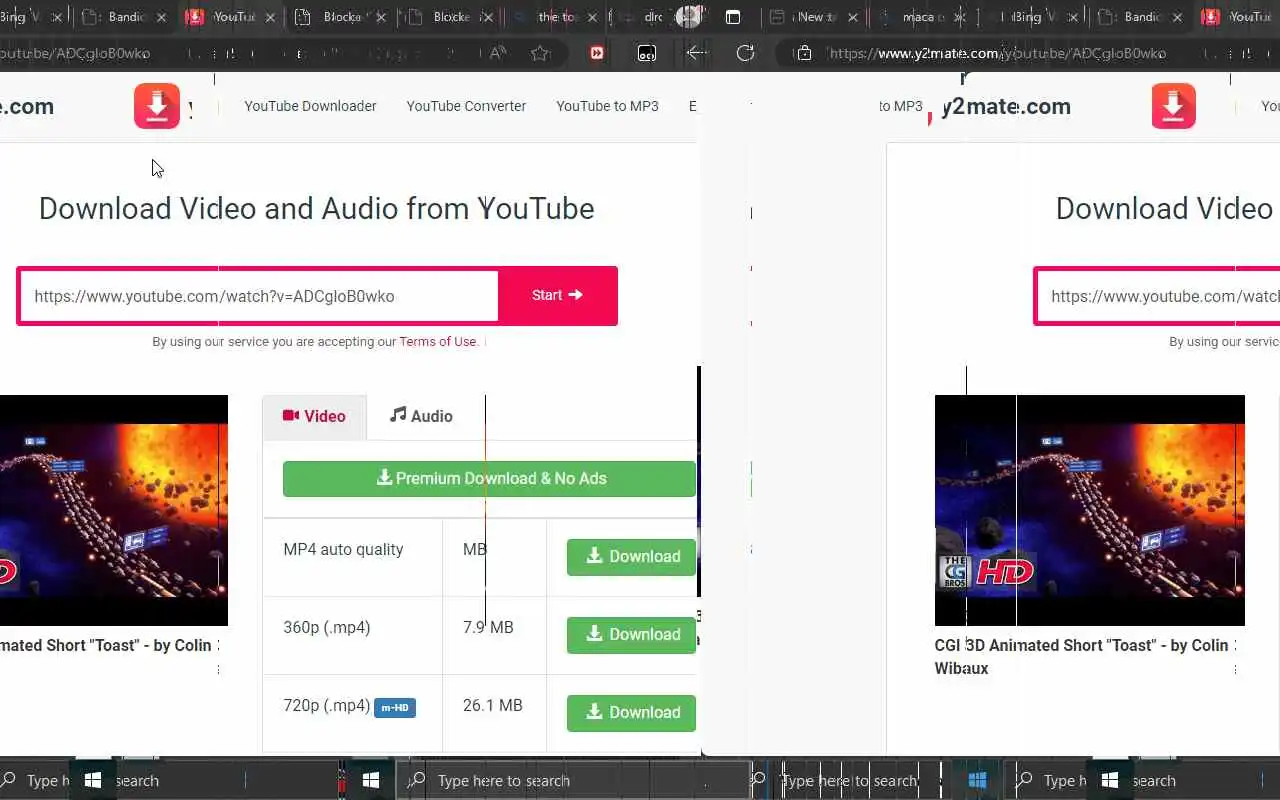Image resolution: width=1280 pixels, height=800 pixels.
Task: Click the URL field next to Start button
Action: pyautogui.click(x=258, y=296)
